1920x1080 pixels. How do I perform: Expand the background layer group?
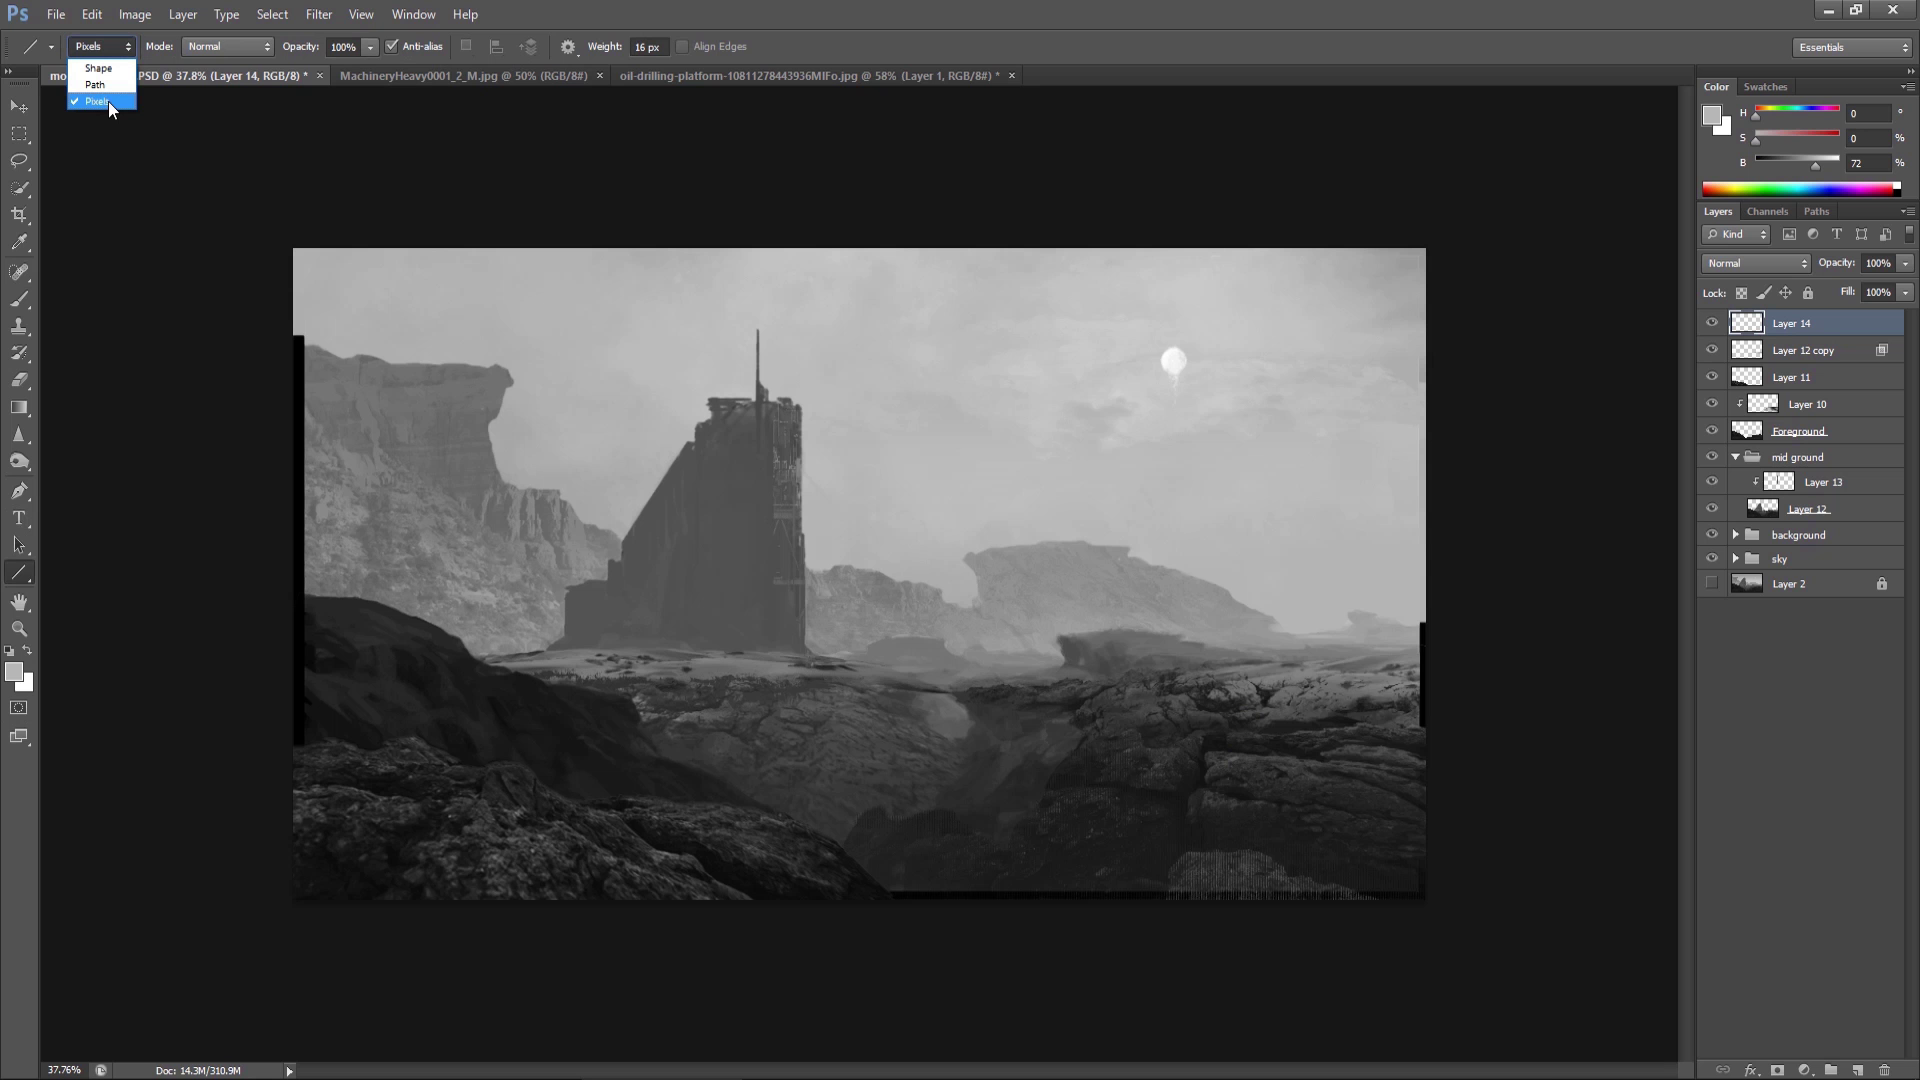(1736, 535)
